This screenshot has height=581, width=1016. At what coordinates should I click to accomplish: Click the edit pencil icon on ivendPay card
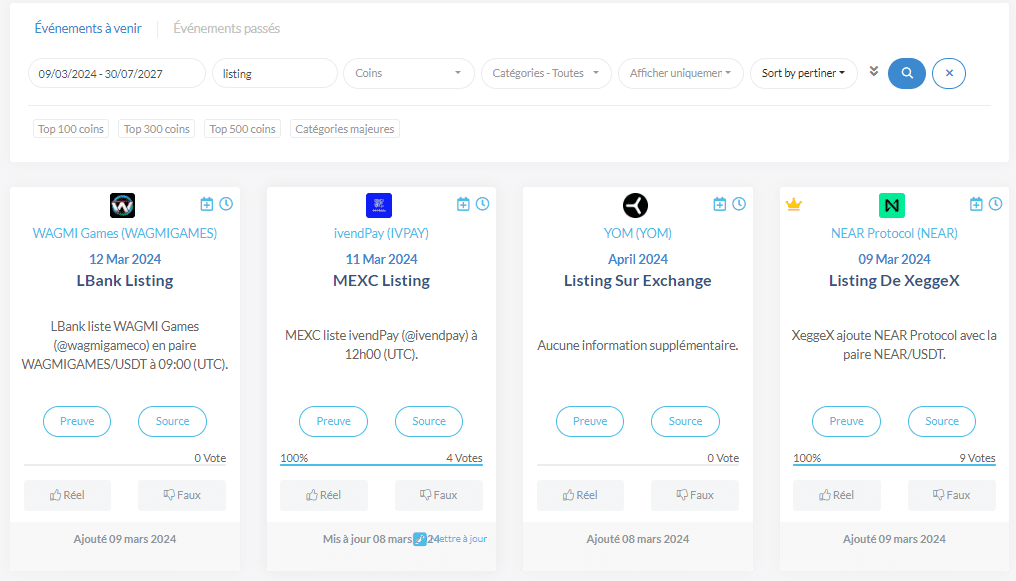coord(420,539)
